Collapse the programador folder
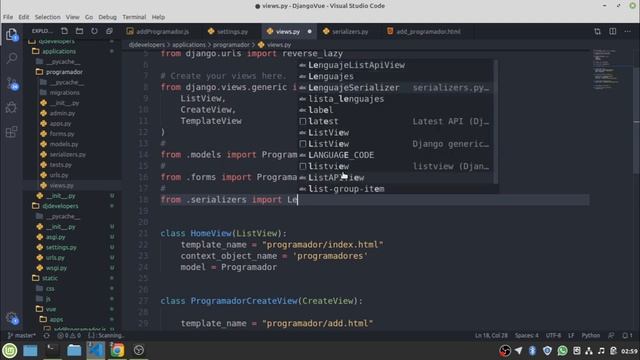 (64, 72)
